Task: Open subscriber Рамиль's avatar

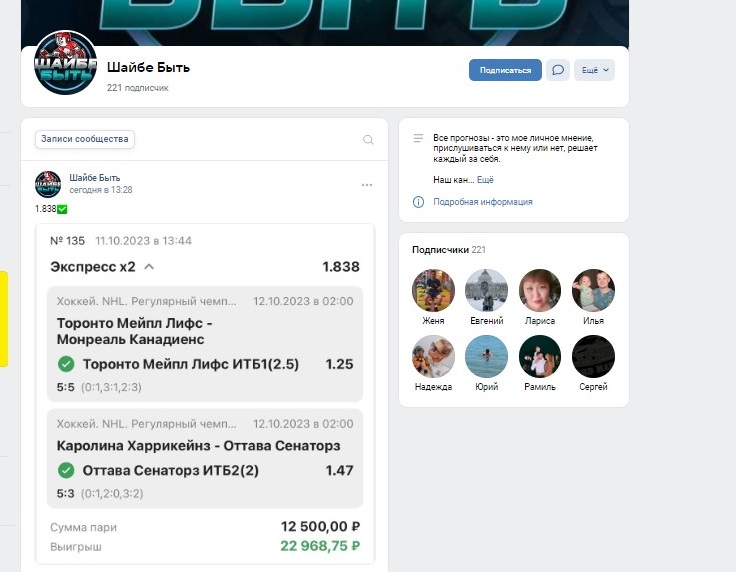Action: (x=540, y=357)
